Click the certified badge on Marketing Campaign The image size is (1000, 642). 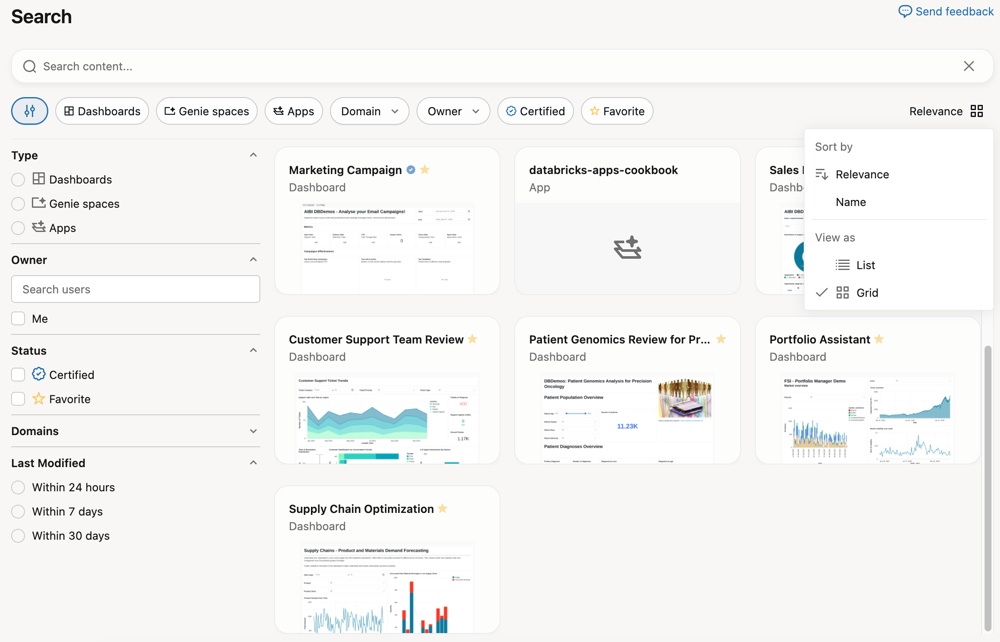(x=410, y=170)
